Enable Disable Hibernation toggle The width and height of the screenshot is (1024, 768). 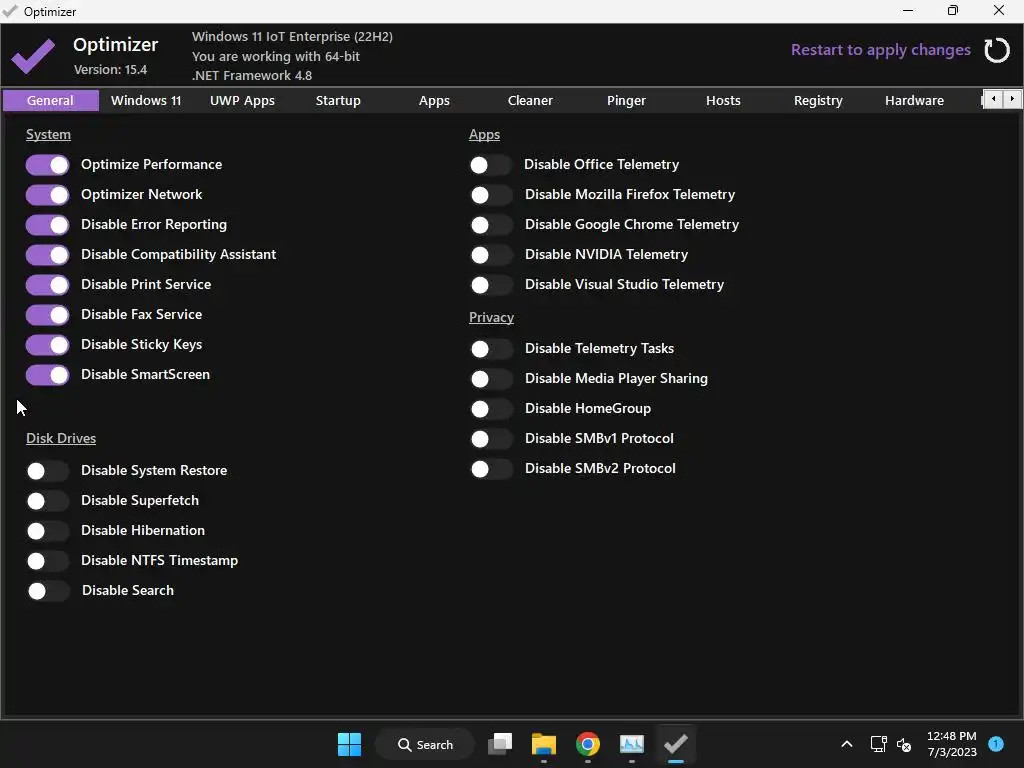click(x=48, y=531)
